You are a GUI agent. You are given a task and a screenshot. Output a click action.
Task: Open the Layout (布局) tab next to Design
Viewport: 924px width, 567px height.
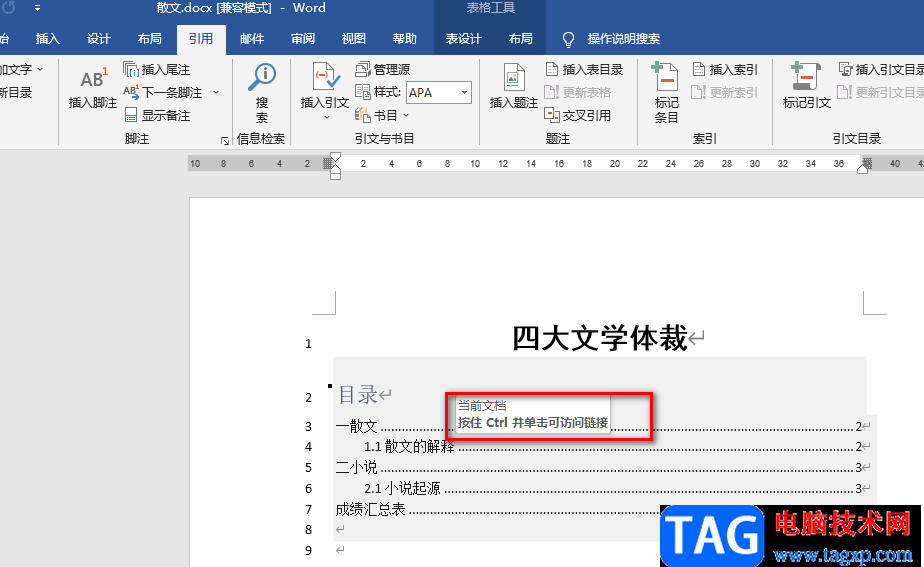click(x=150, y=39)
